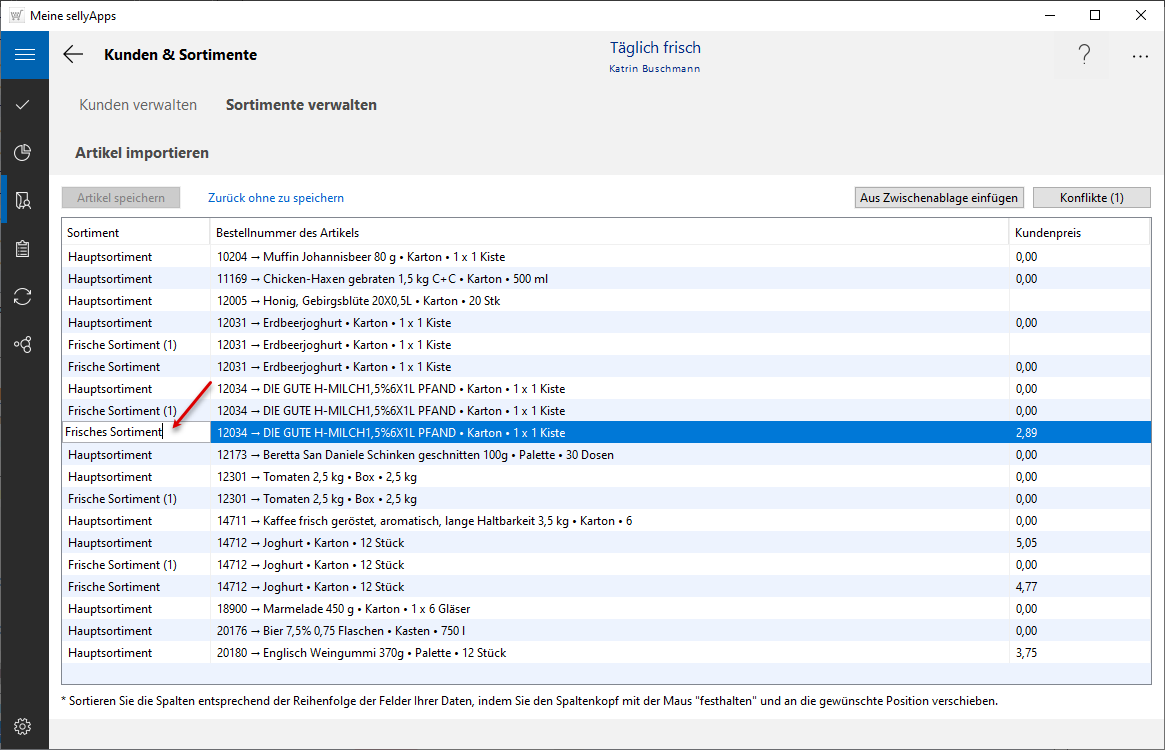Open the Konflikte (1) button
This screenshot has height=750, width=1165.
1091,198
